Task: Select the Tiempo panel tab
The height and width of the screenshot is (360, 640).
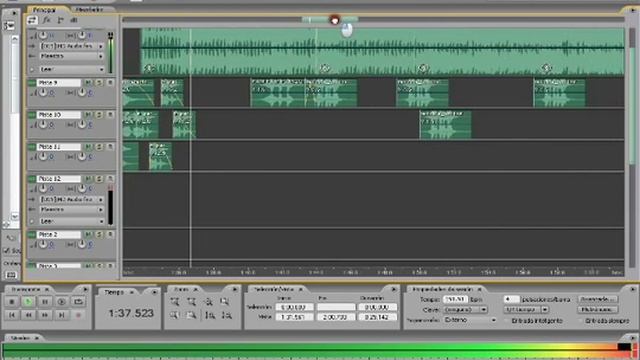Action: coord(114,292)
